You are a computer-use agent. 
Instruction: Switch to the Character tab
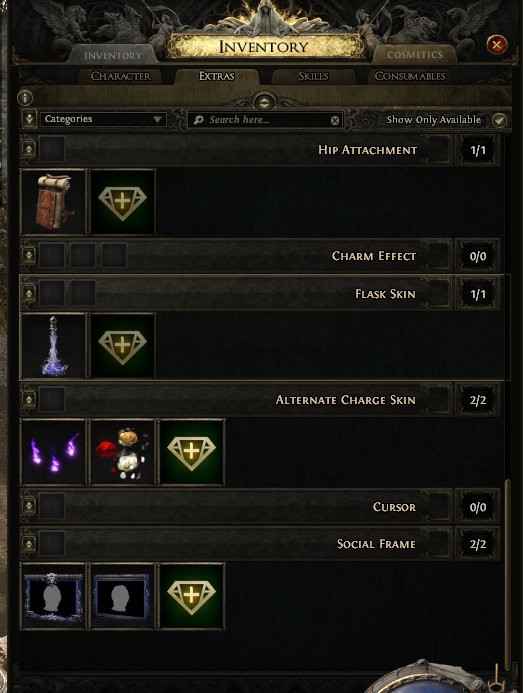coord(120,76)
